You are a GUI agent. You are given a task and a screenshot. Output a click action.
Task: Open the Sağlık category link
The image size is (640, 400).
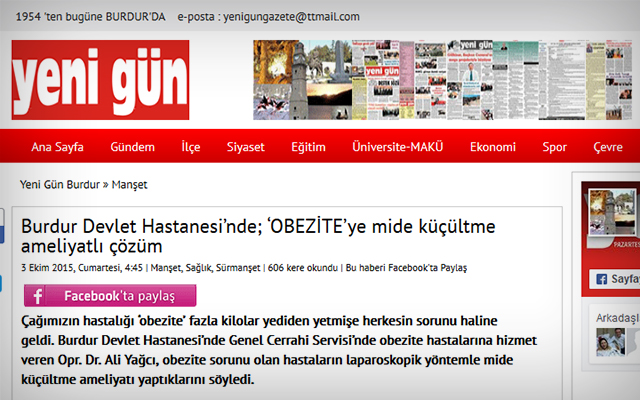[199, 268]
